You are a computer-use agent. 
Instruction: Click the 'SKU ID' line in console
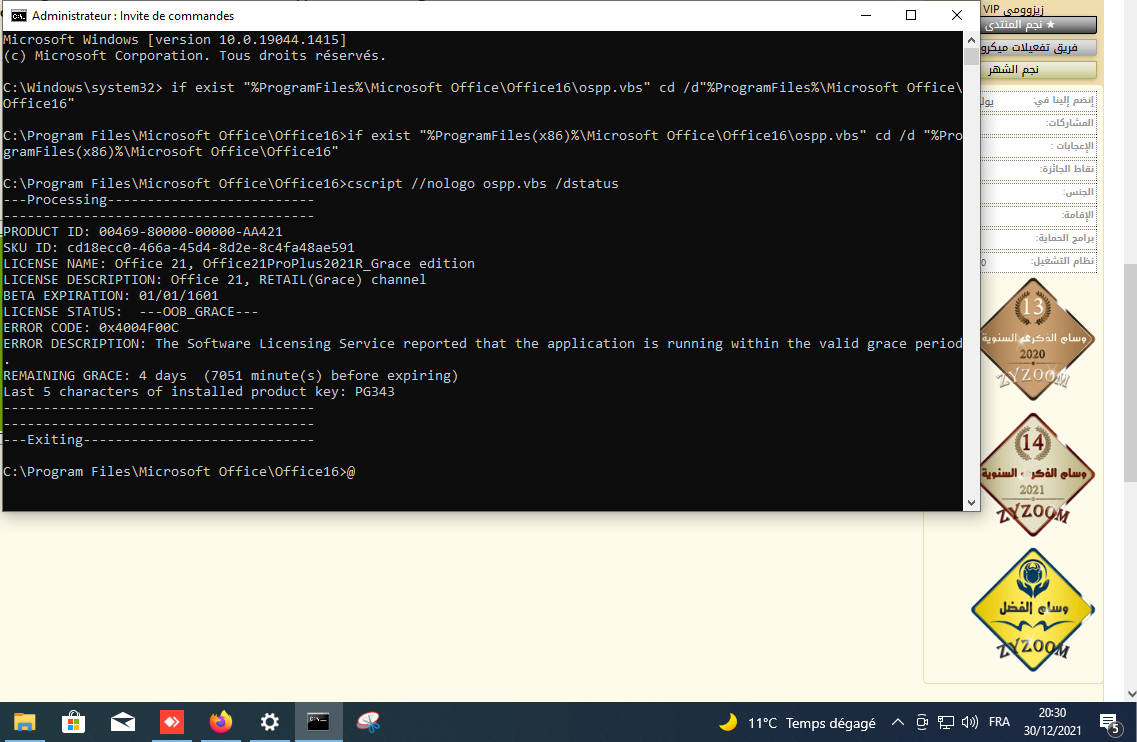pos(179,247)
